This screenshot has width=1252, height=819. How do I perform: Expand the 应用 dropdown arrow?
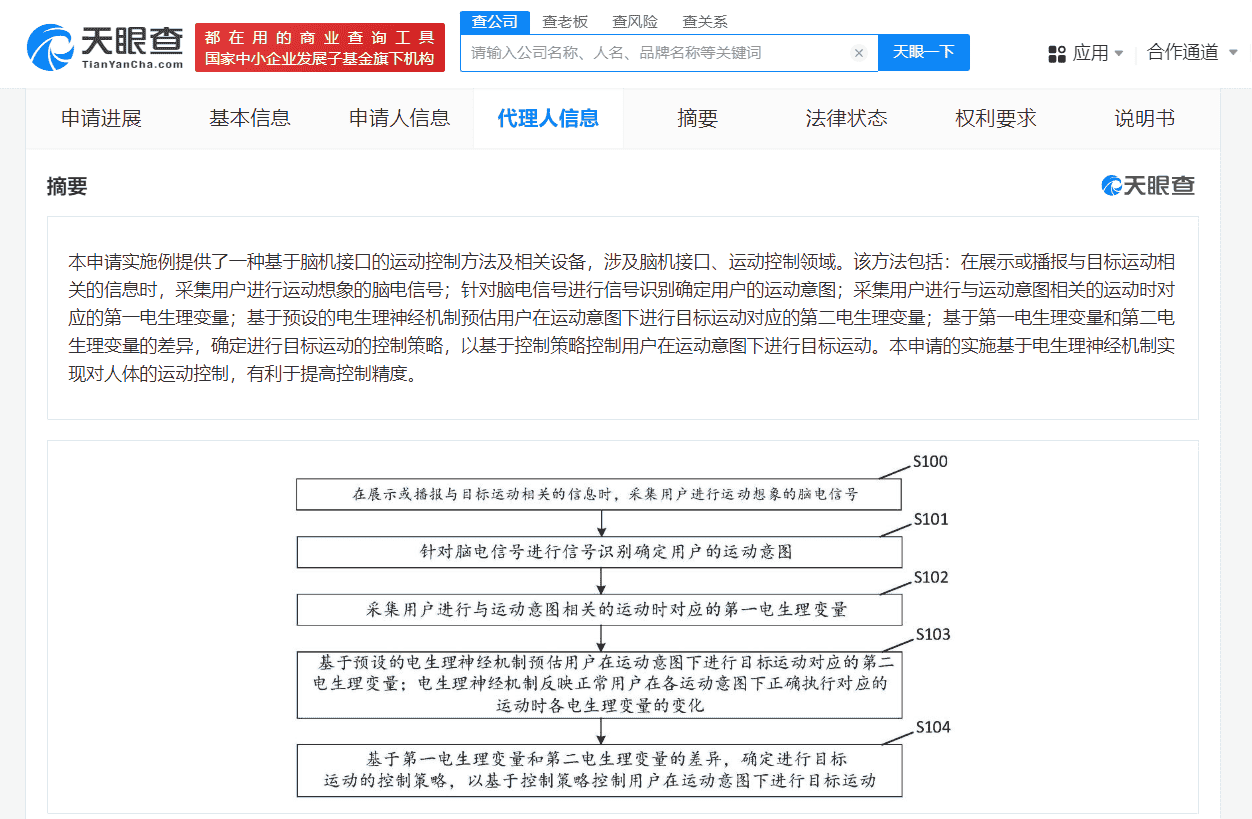(1119, 53)
